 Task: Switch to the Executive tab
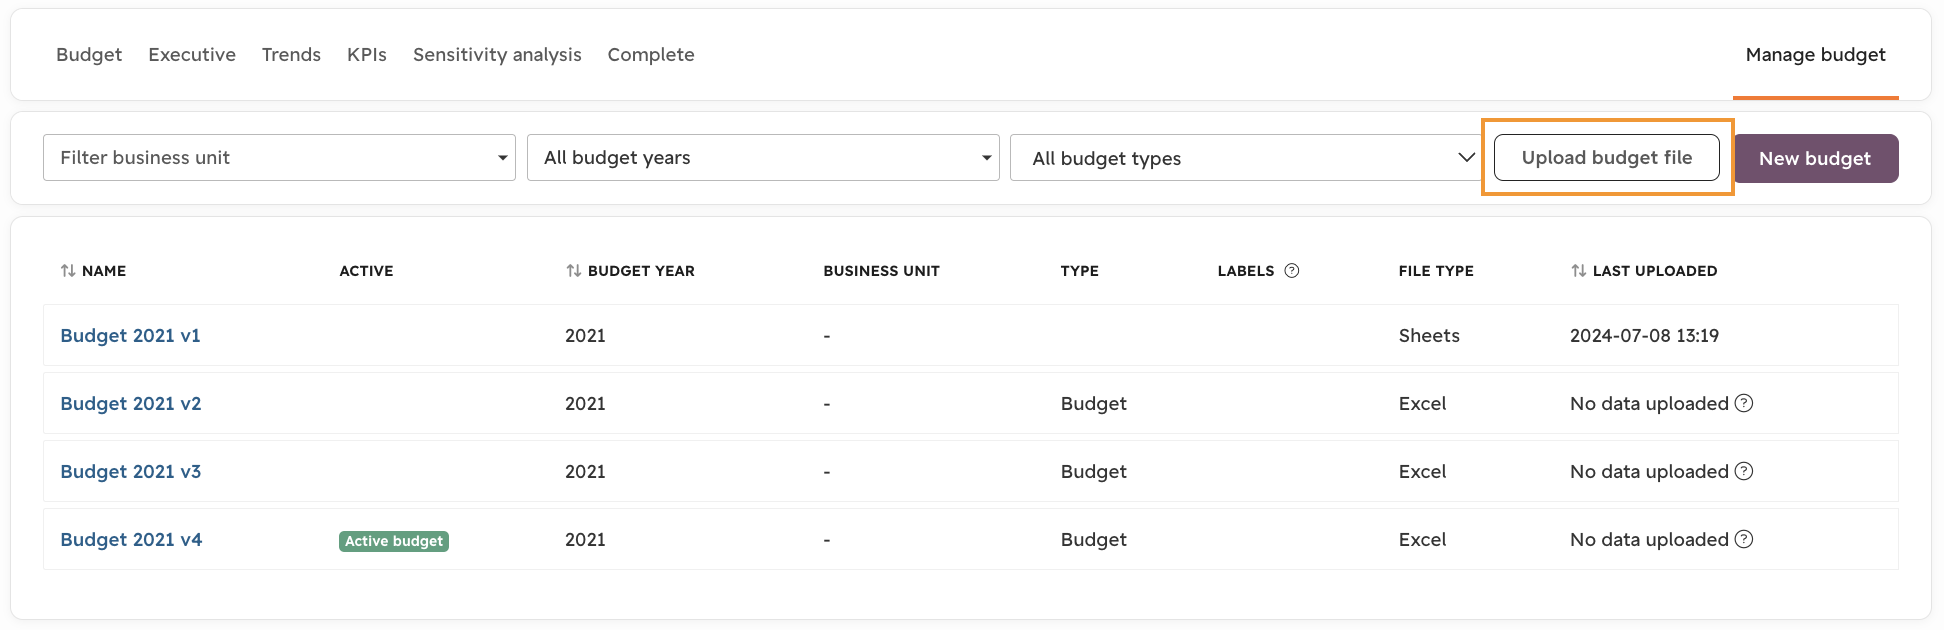click(192, 55)
